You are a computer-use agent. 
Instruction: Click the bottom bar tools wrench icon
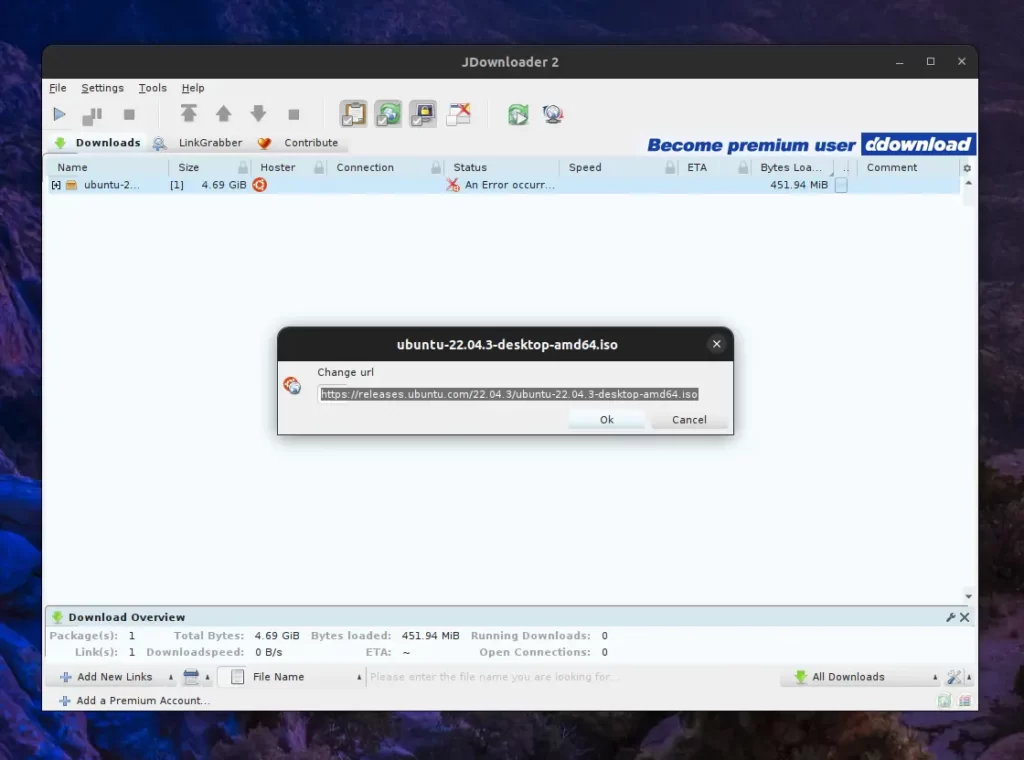tap(954, 677)
